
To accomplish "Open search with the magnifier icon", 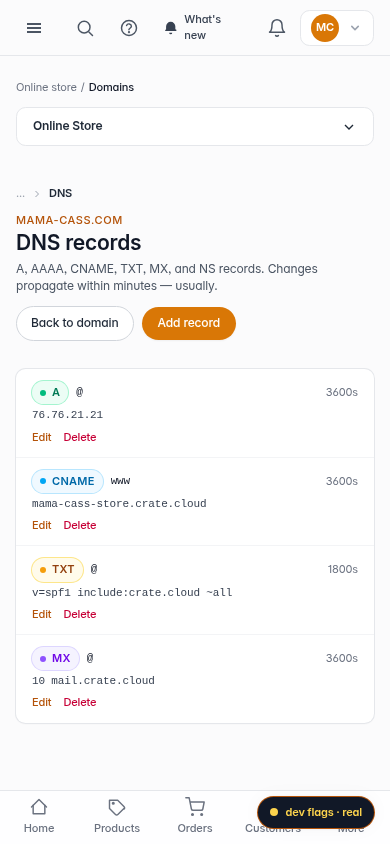I will (x=85, y=28).
